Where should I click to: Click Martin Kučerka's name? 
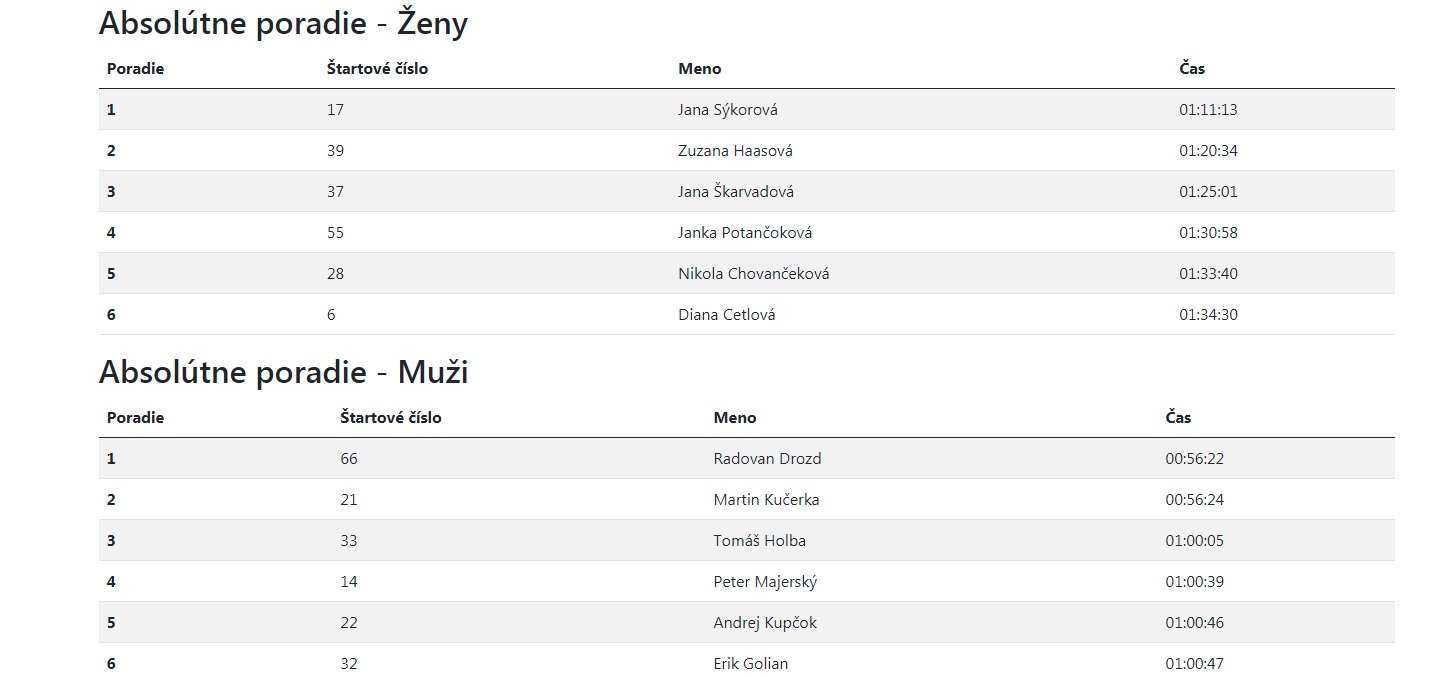[766, 500]
